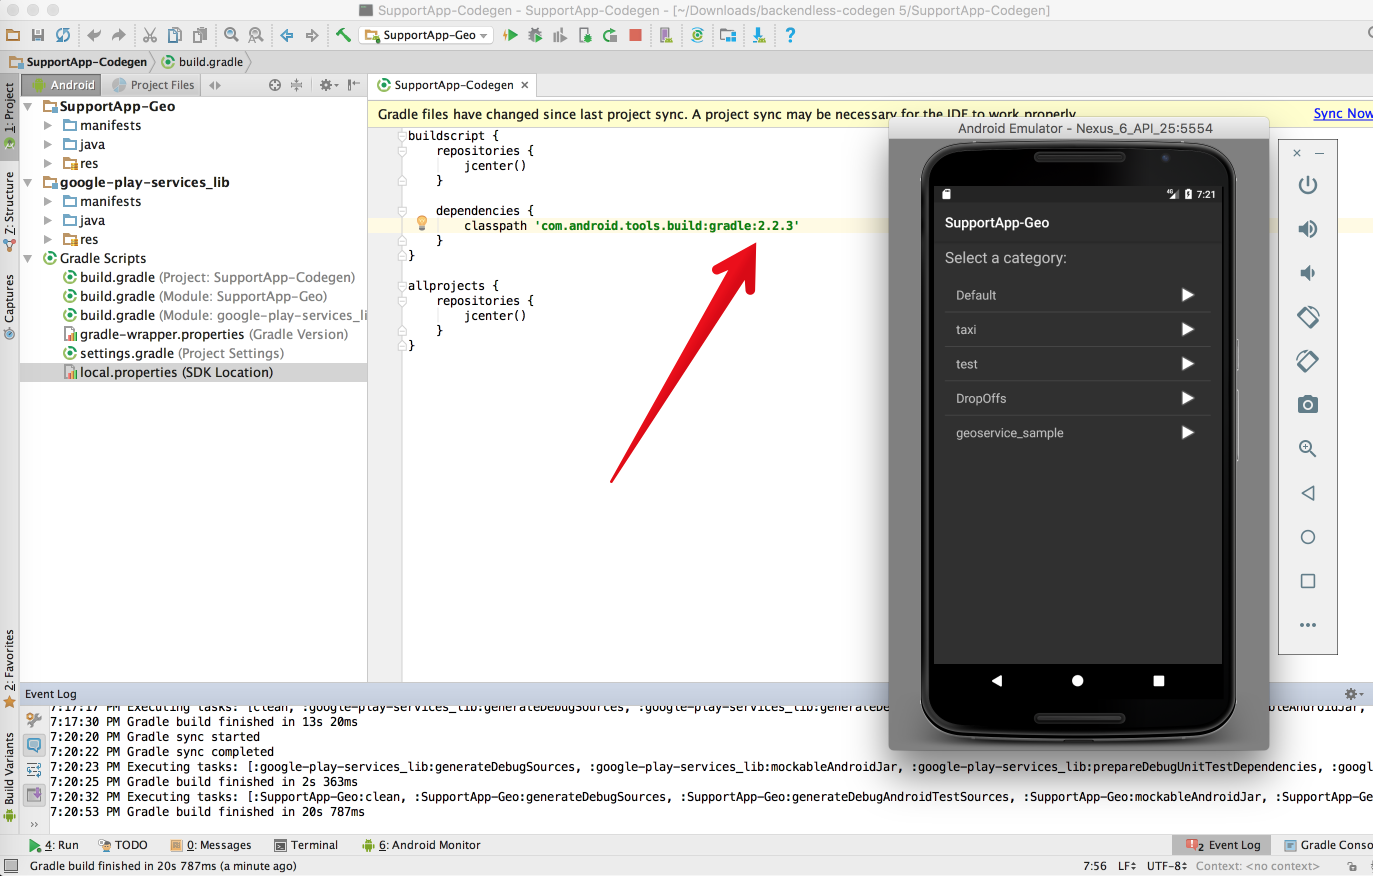Save all files with the disk icon
Screen dimensions: 1373x876
coord(38,35)
